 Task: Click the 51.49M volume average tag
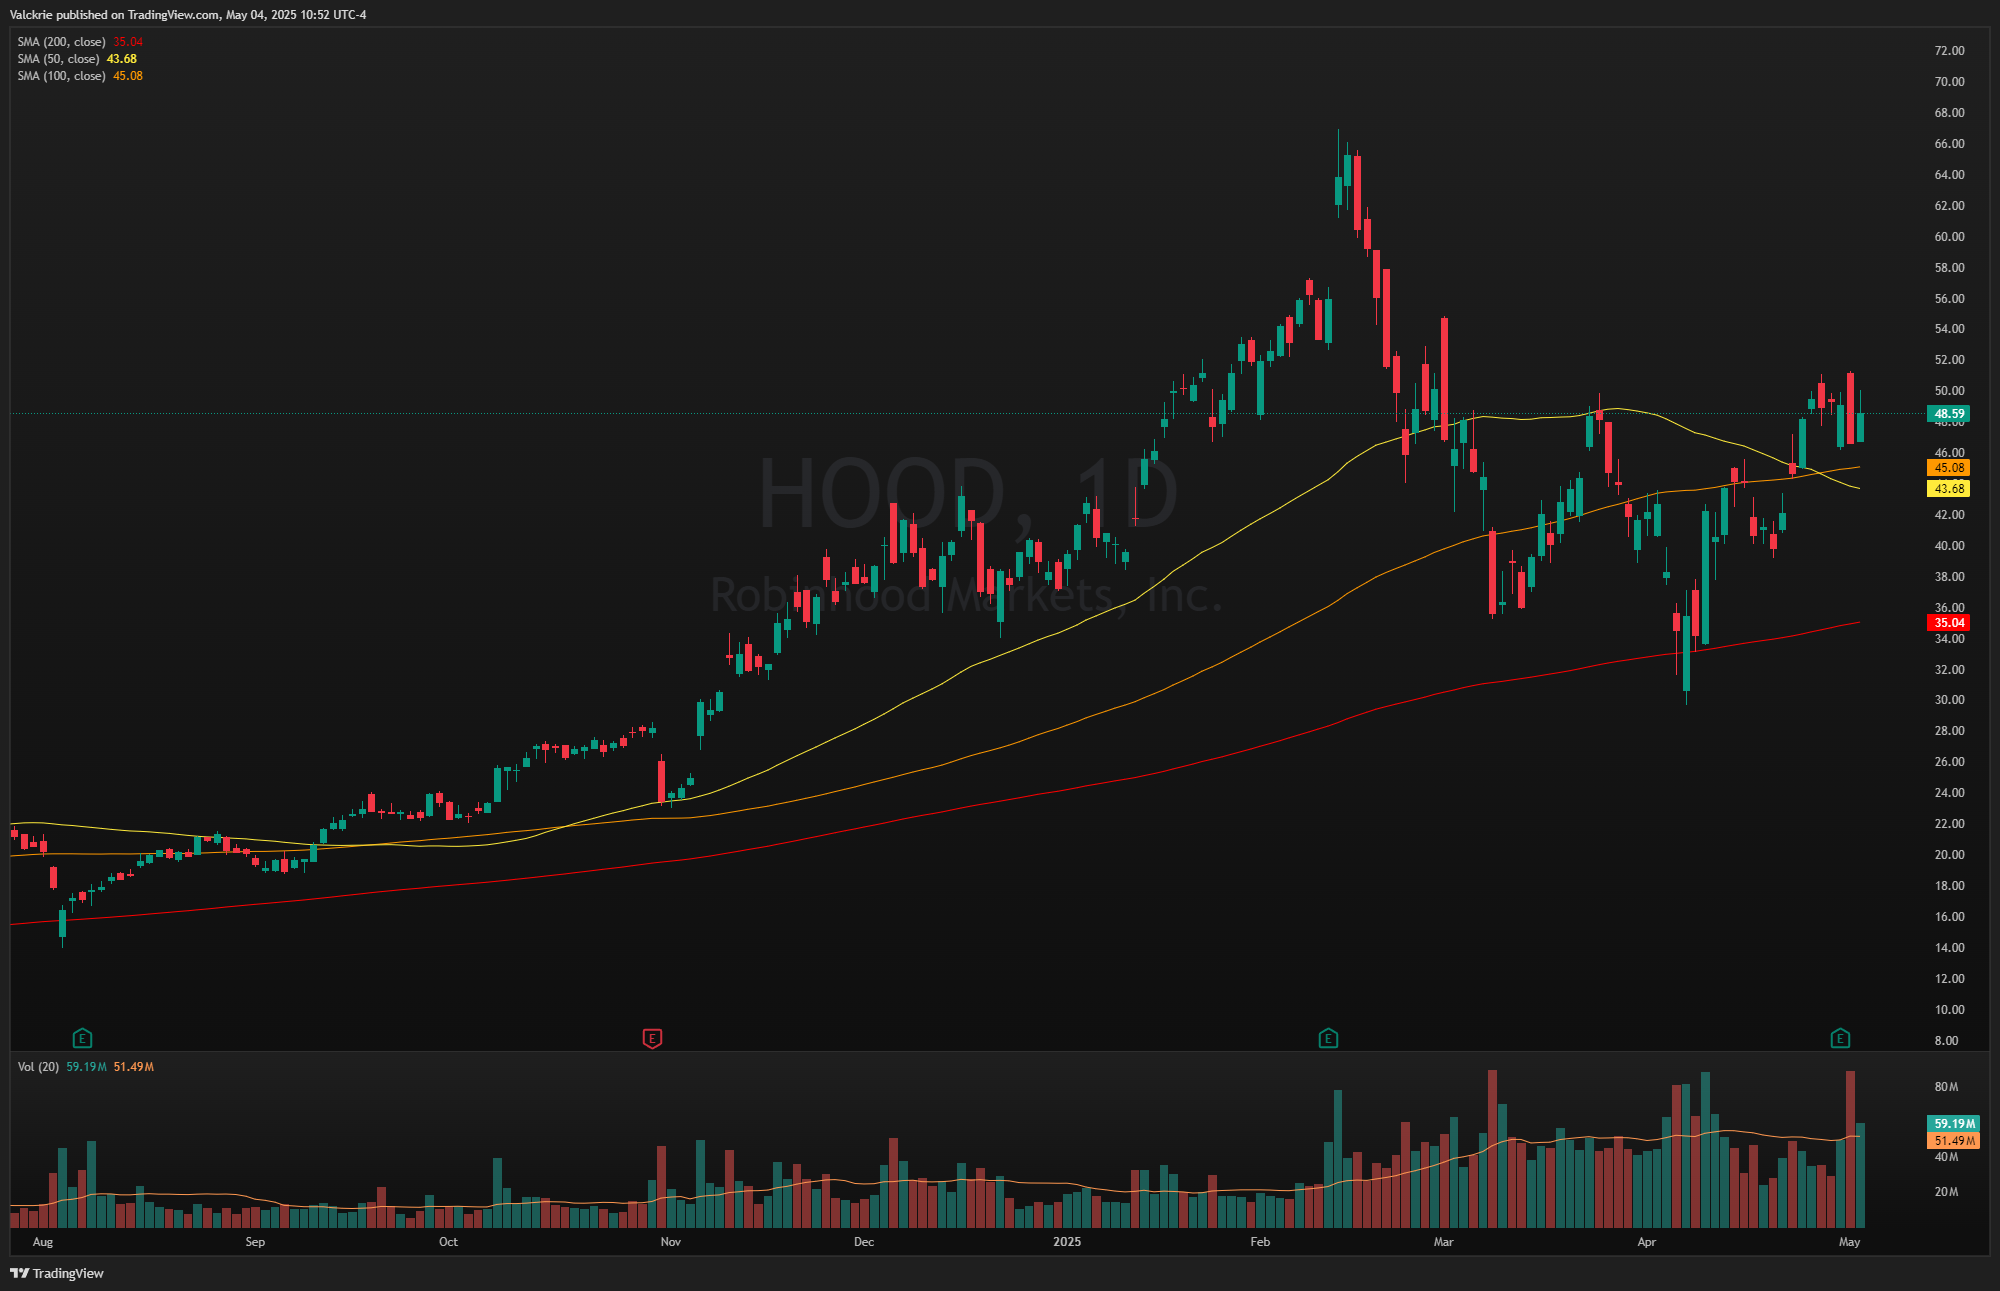coord(1953,1140)
